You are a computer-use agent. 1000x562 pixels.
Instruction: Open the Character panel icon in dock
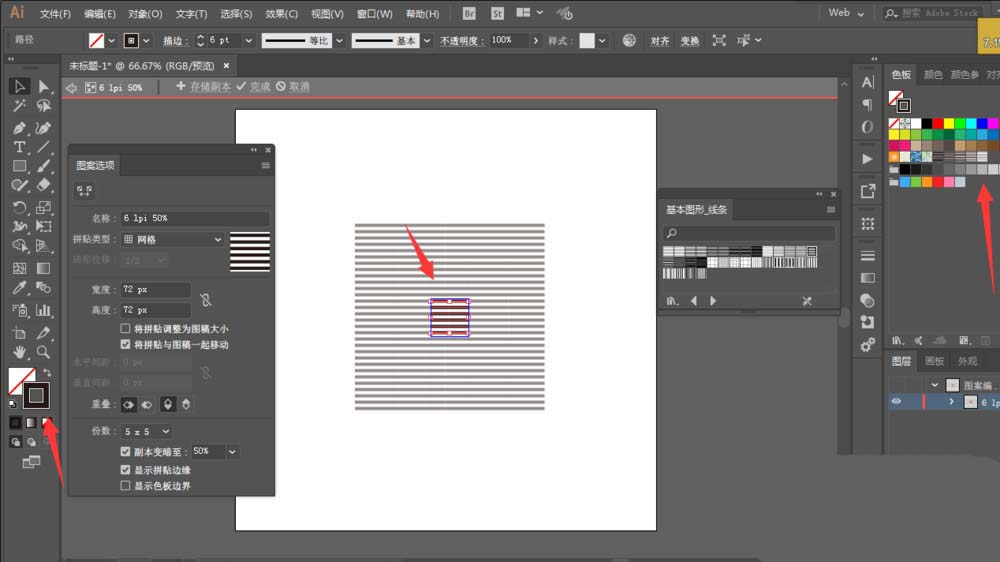point(867,82)
